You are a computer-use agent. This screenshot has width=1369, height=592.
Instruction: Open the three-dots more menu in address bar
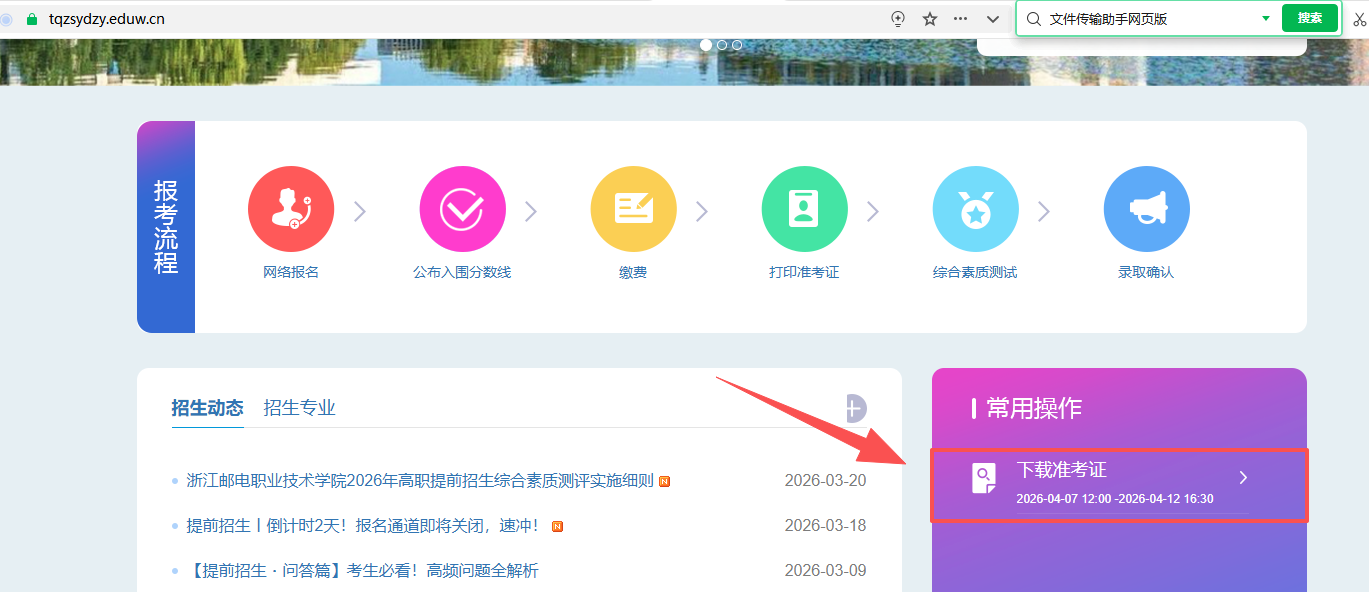click(x=961, y=19)
